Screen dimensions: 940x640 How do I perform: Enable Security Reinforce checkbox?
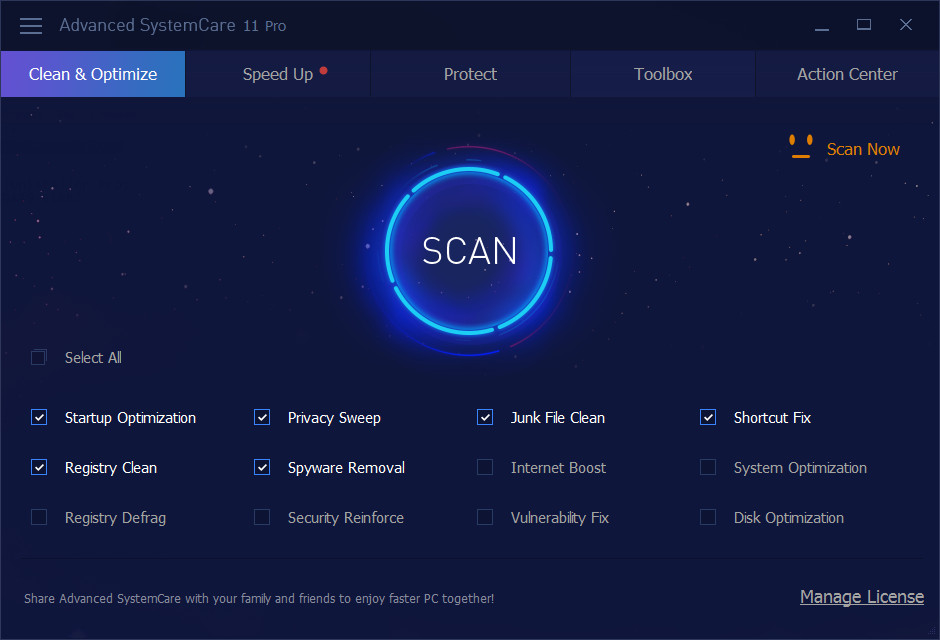pos(262,517)
